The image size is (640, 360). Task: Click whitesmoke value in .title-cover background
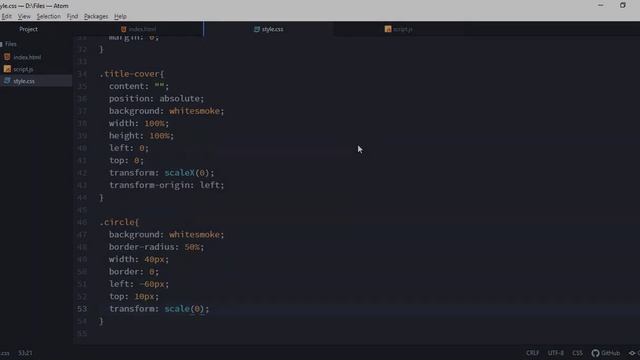[x=194, y=111]
